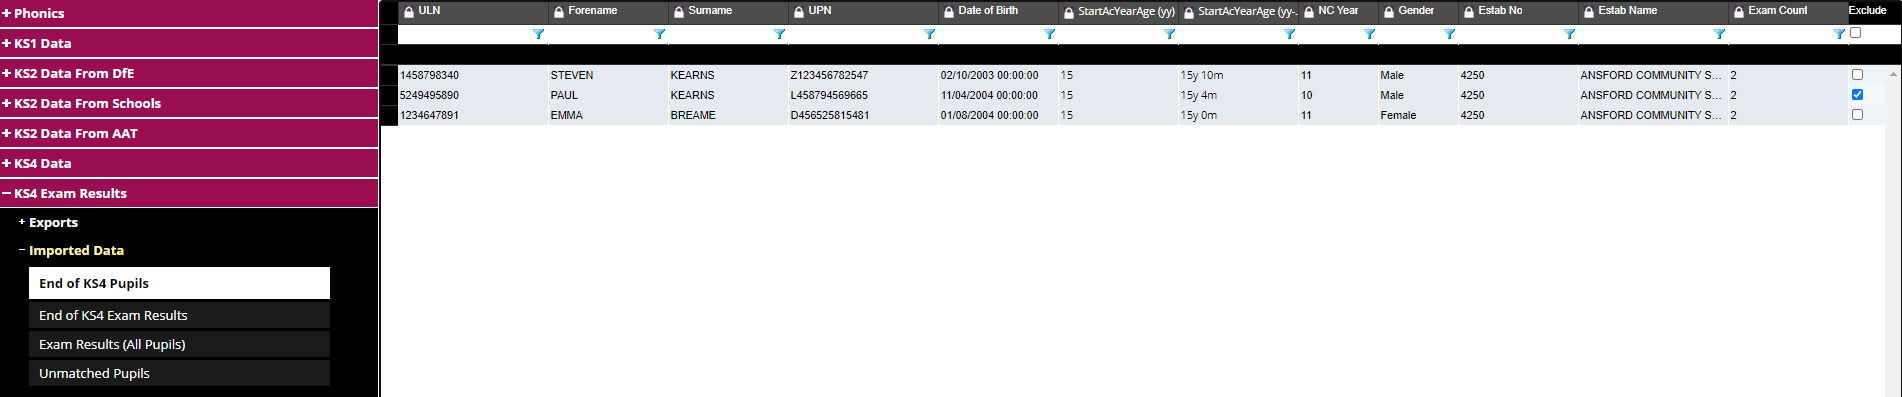Viewport: 1902px width, 397px height.
Task: Open the filter icon for Surname column
Action: point(779,34)
